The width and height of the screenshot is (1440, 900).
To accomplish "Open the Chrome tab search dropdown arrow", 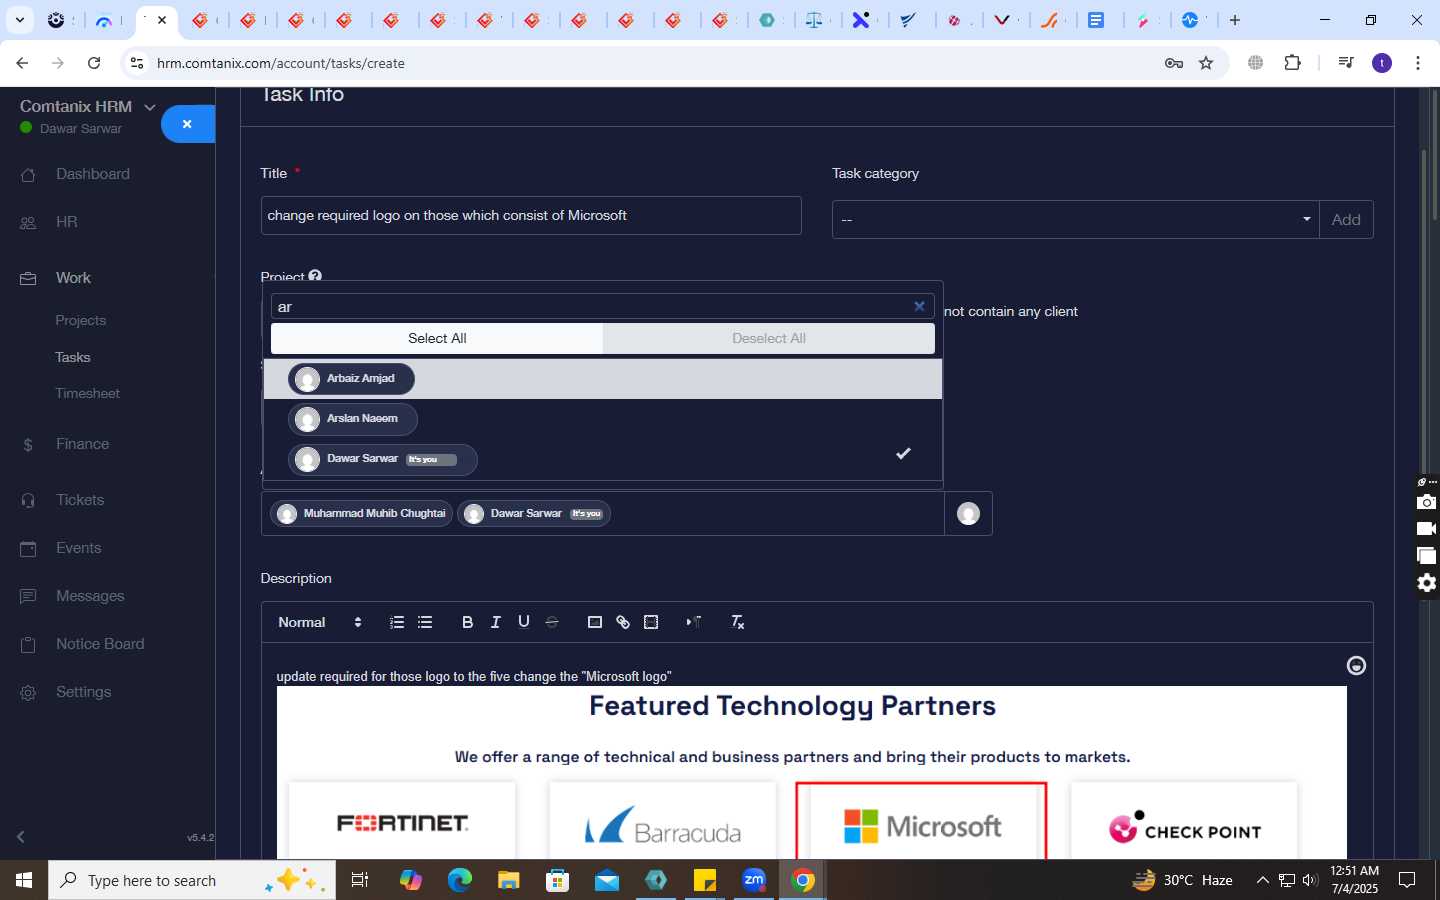I will tap(20, 20).
